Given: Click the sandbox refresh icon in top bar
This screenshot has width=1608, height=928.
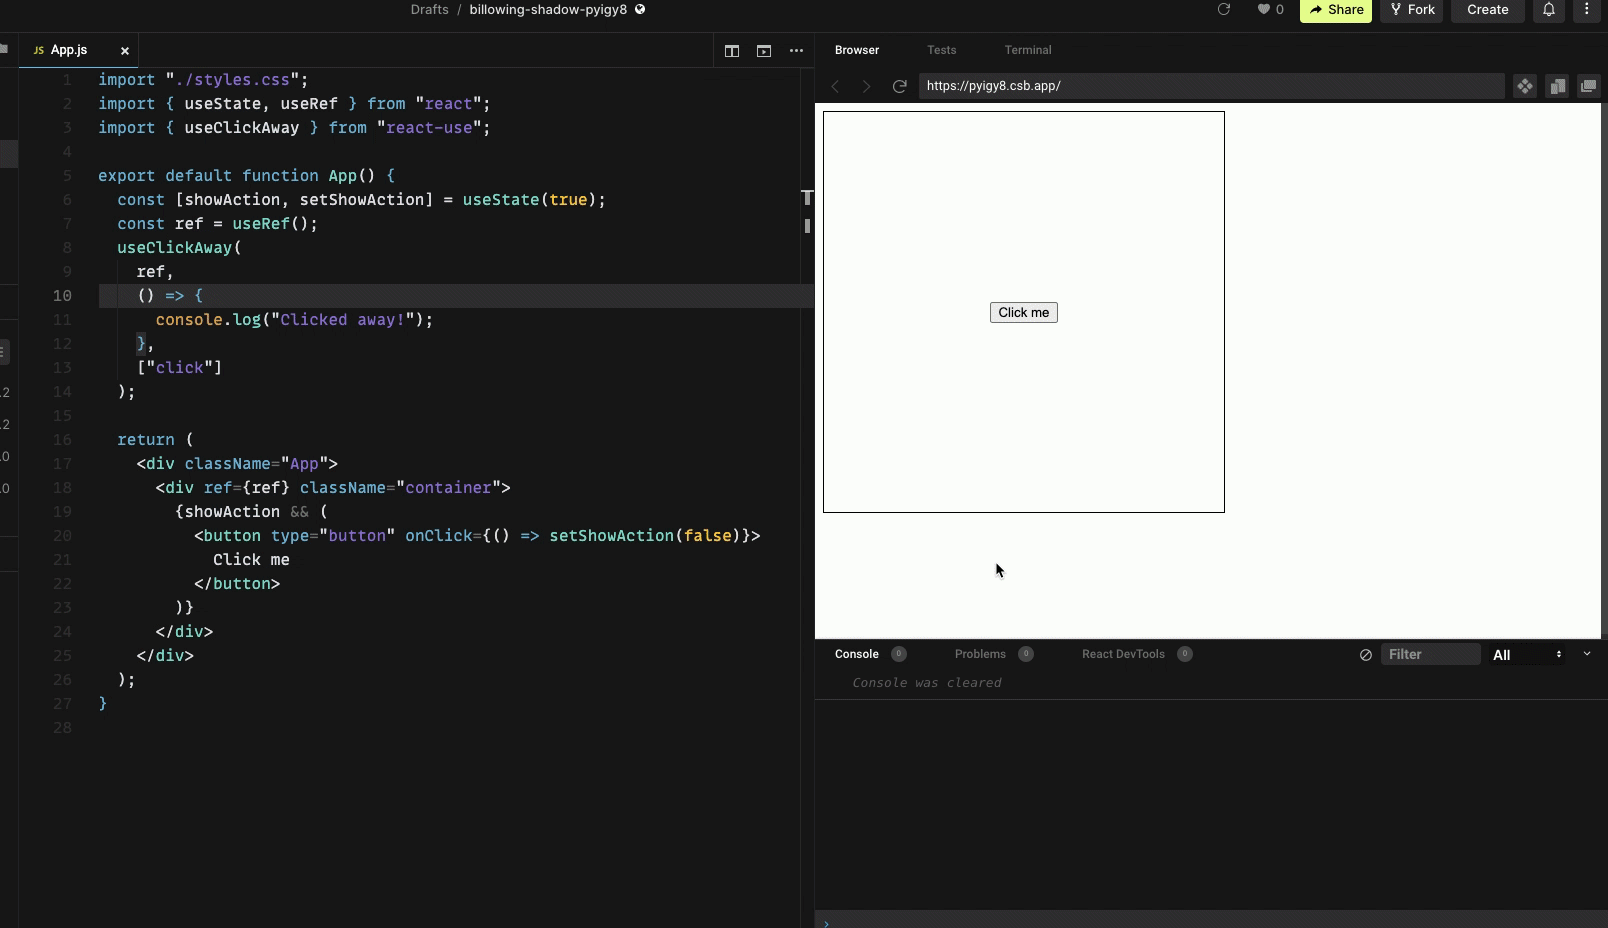Looking at the screenshot, I should coord(1223,9).
